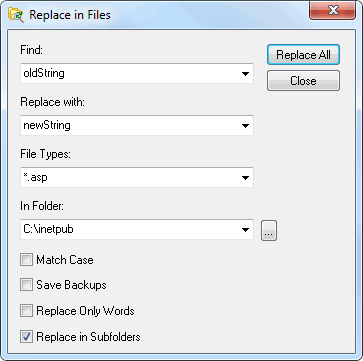The width and height of the screenshot is (363, 361).
Task: Place cursor in the C:\inetpub folder field
Action: coord(137,229)
